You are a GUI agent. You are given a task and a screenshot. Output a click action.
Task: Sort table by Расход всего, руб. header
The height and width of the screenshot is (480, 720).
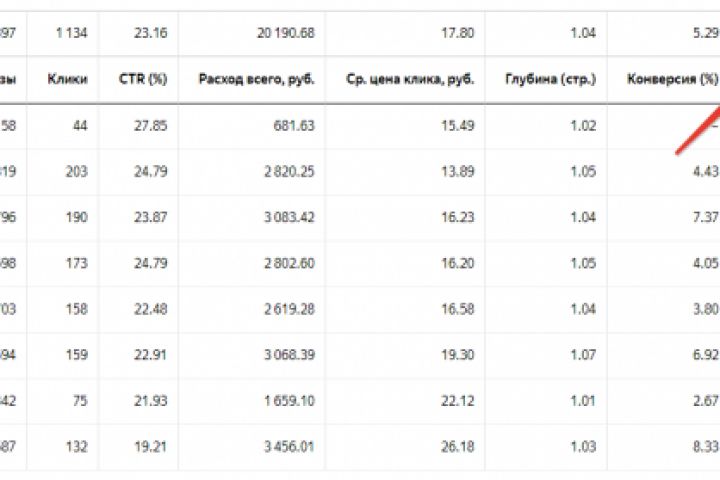(256, 78)
